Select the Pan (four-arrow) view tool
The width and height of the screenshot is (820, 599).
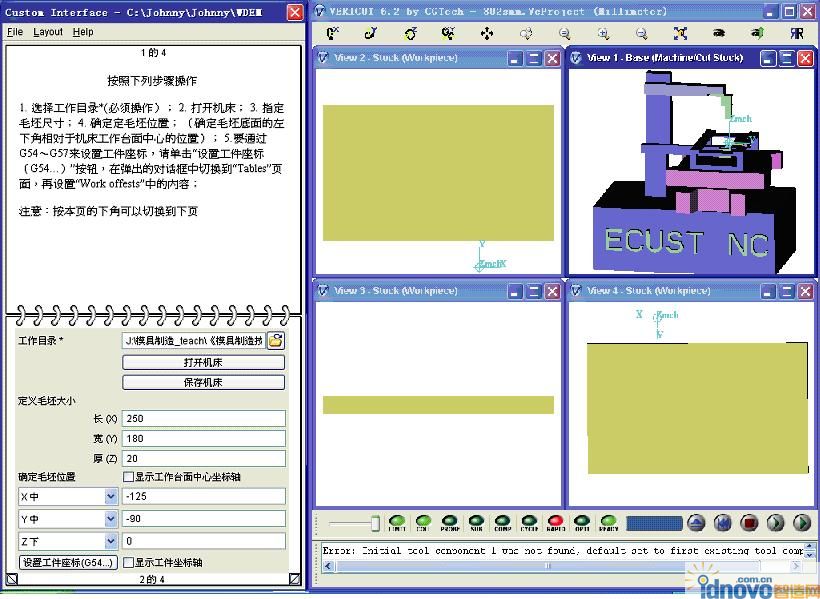[487, 34]
